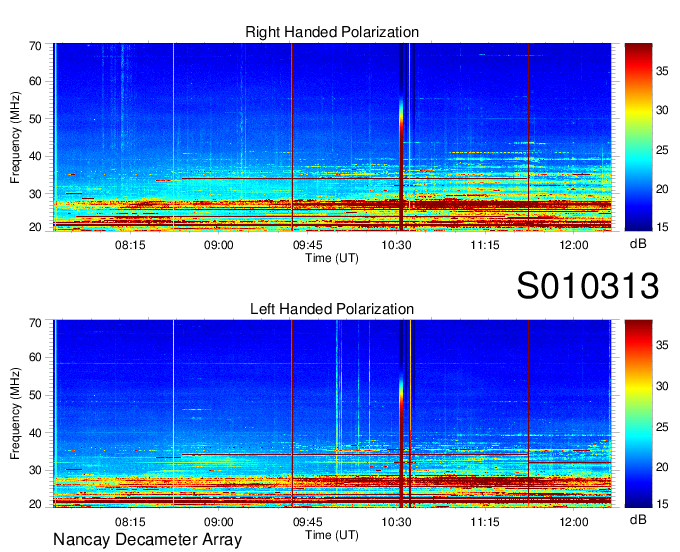Click "15" value on Right Handed dB colorbar
680x552 pixels.
click(662, 227)
